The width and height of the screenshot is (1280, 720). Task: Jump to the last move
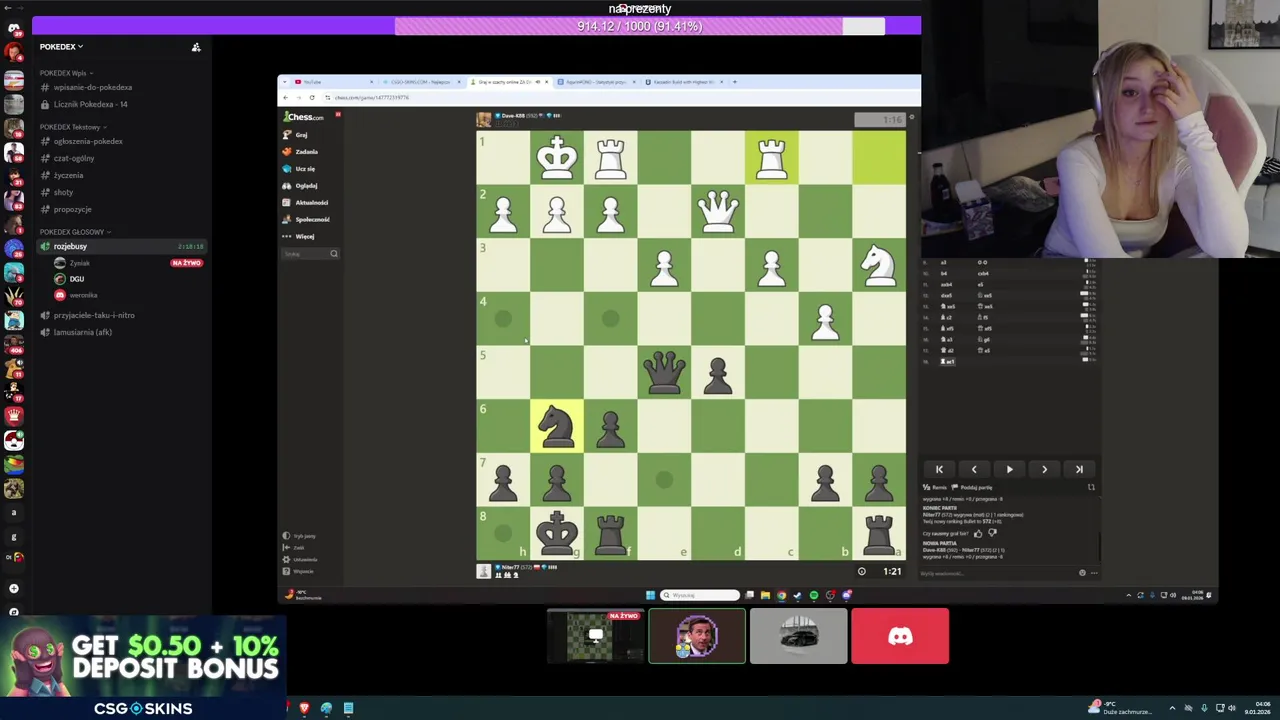click(x=1079, y=469)
